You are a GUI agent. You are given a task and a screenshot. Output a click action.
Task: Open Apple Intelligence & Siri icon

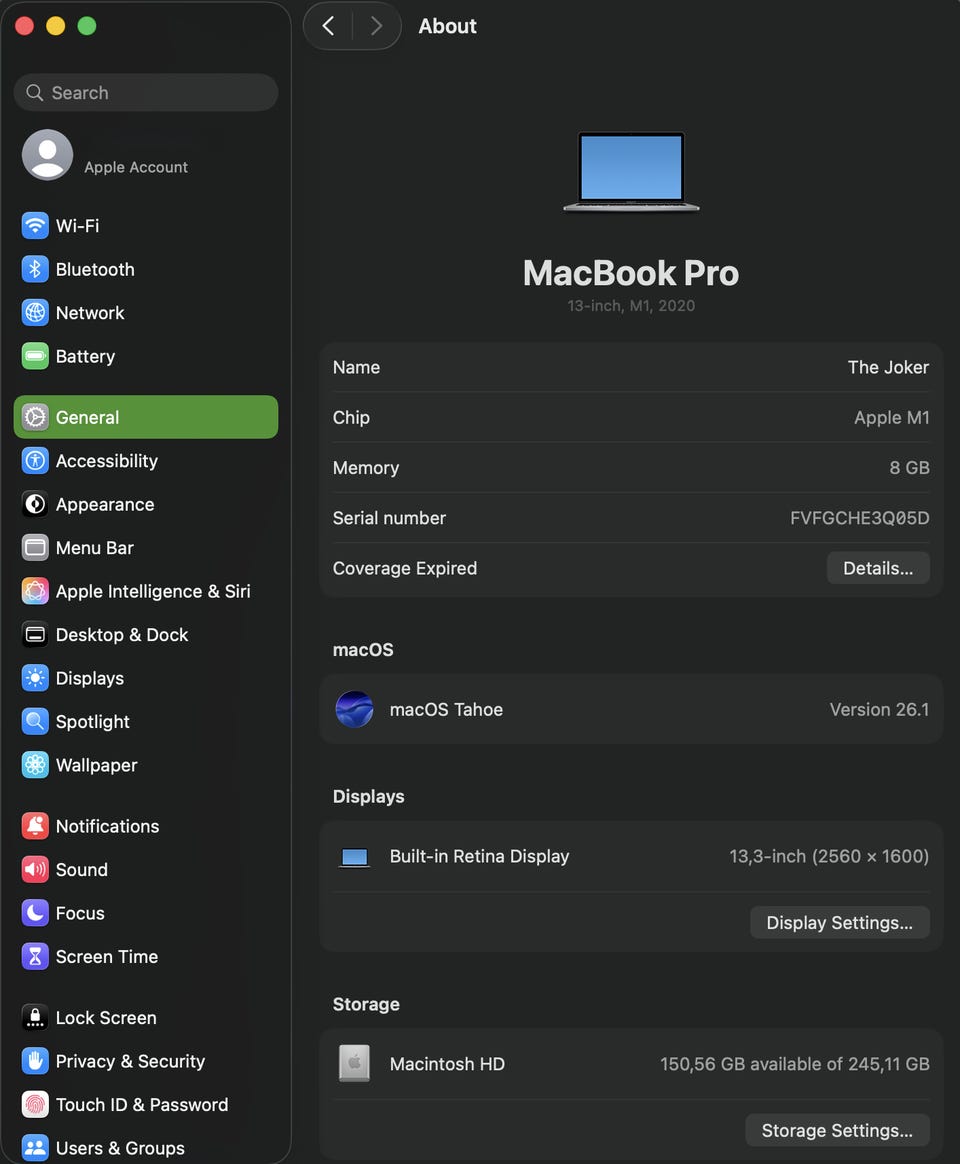pos(35,591)
